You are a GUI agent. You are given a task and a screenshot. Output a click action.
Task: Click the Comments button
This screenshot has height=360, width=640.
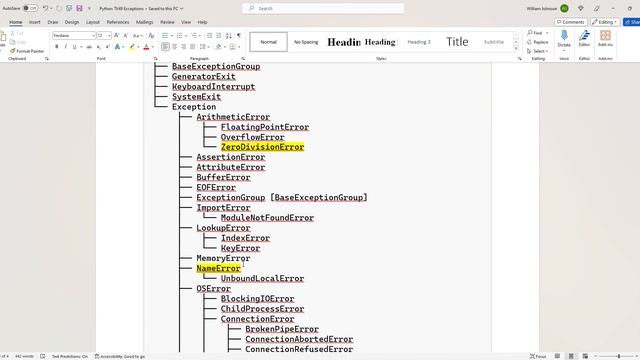(571, 22)
